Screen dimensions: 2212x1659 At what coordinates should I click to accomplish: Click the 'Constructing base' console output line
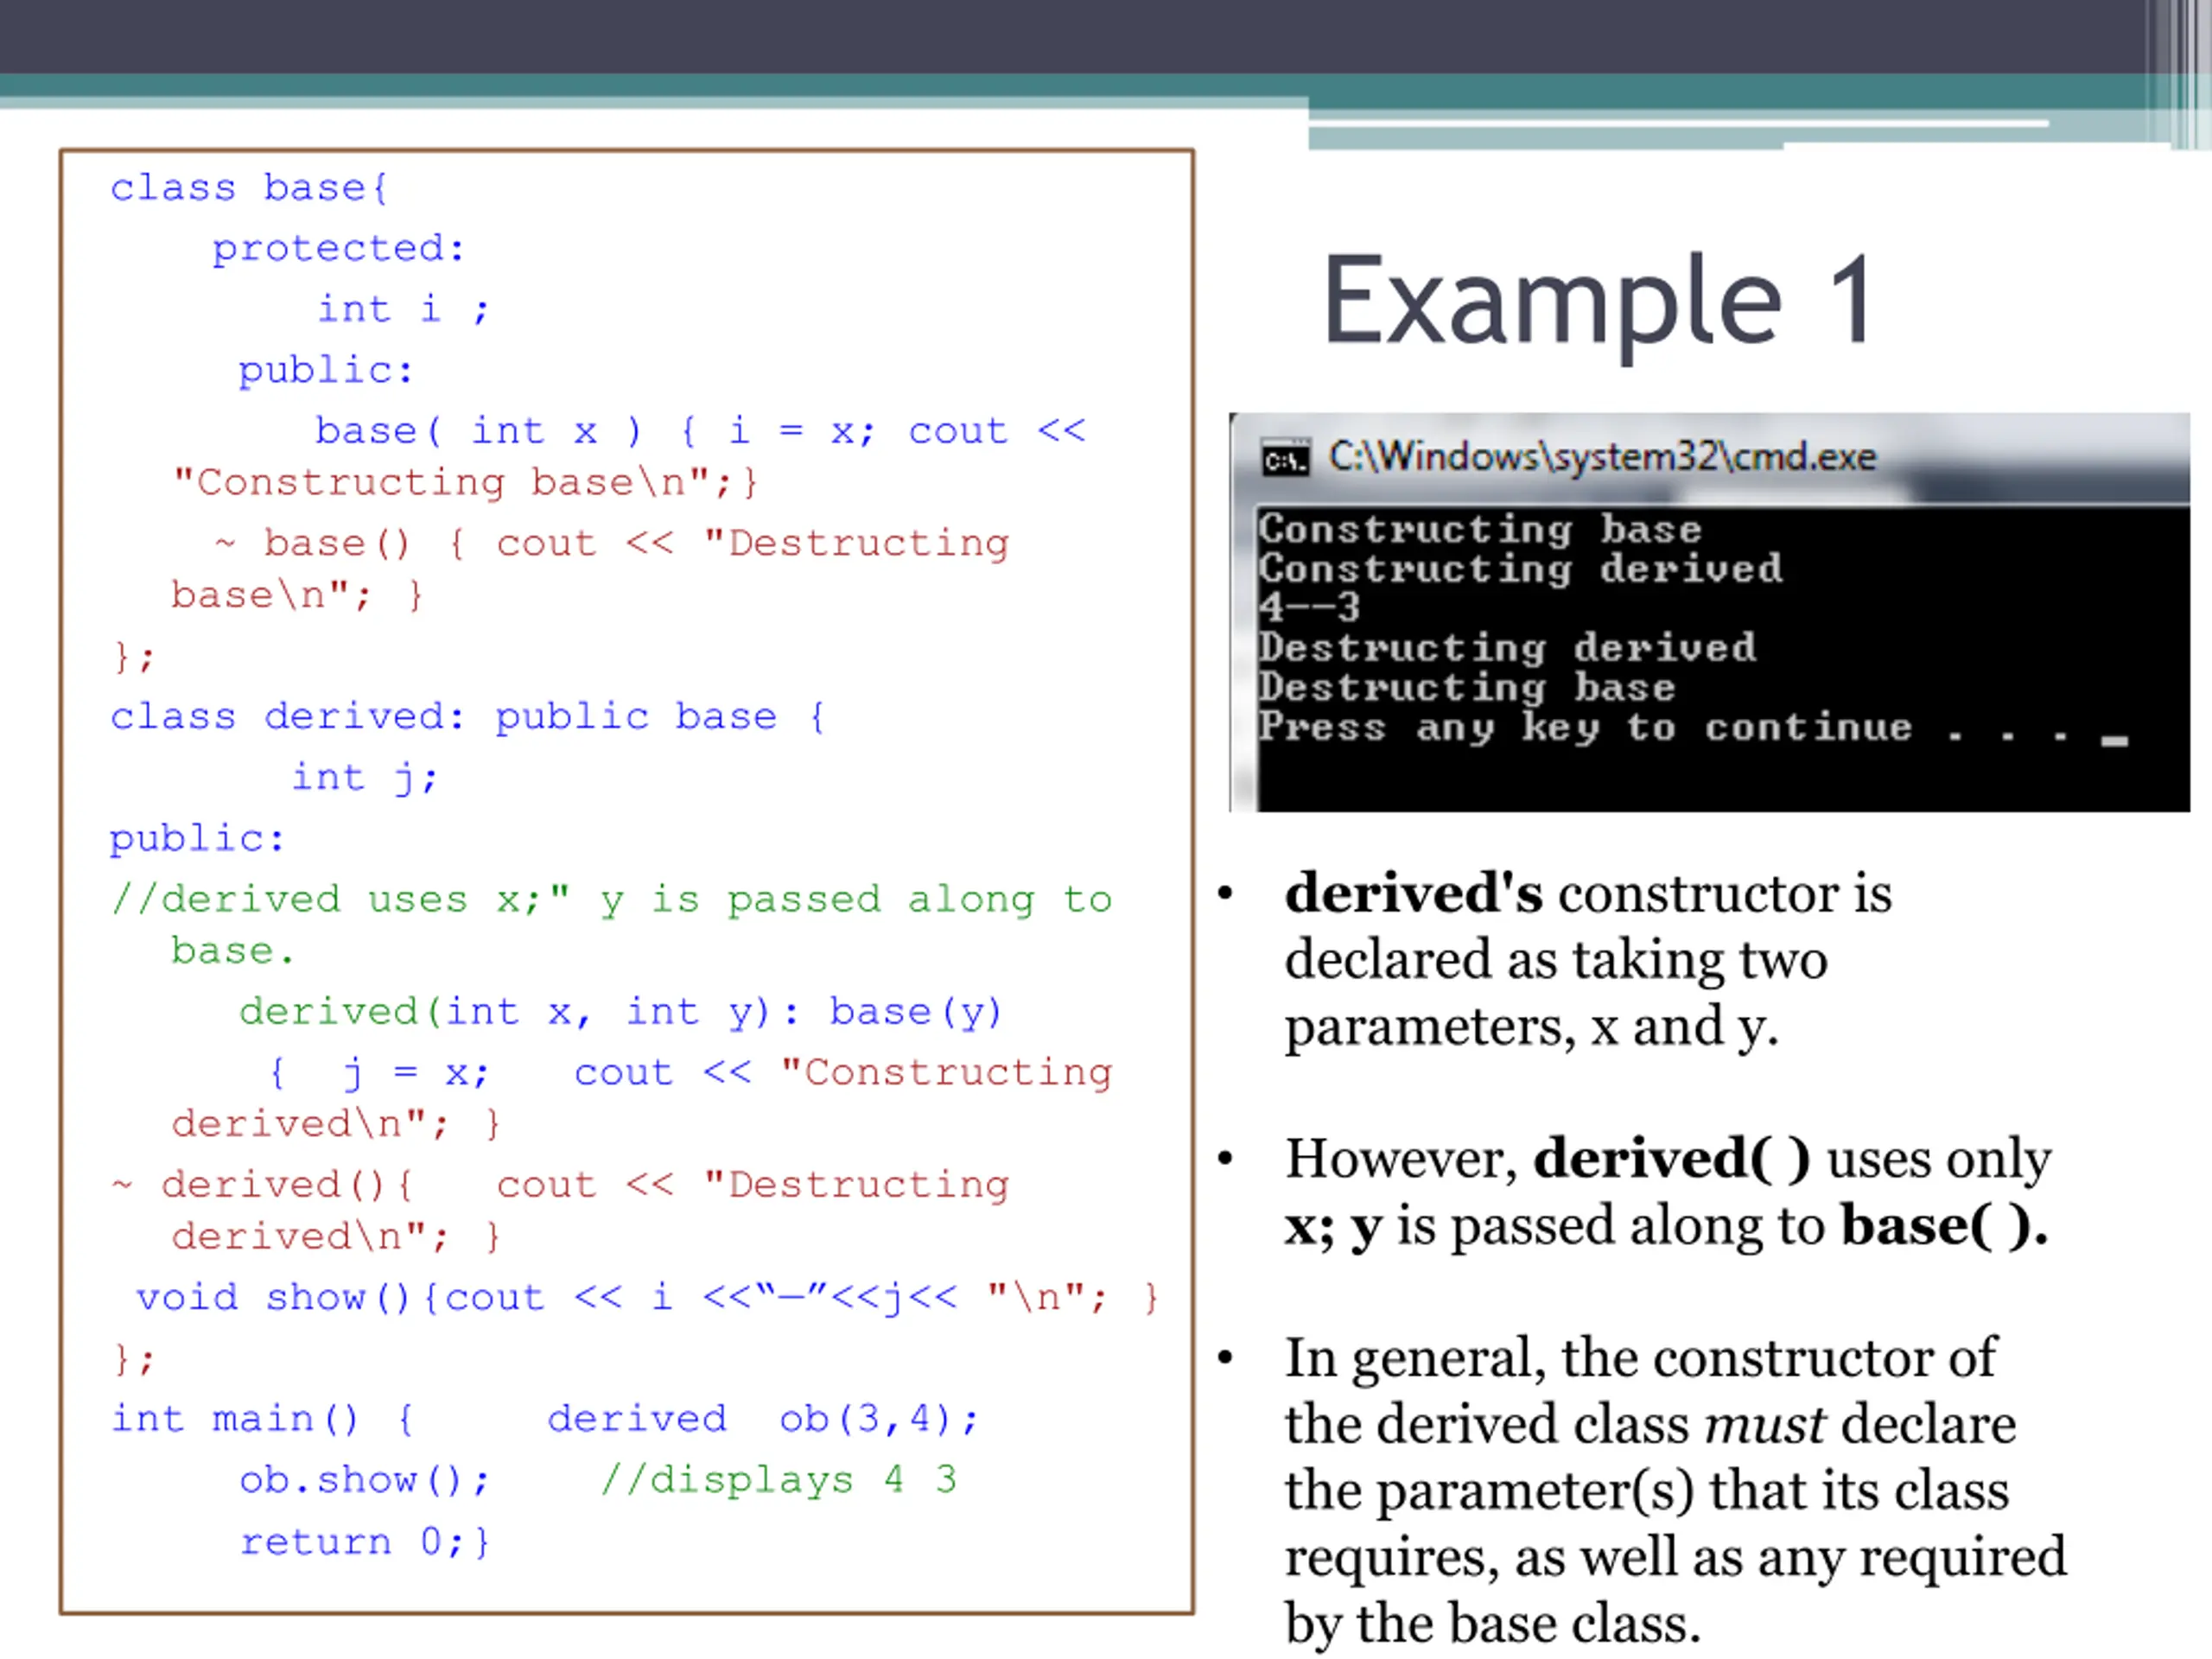[1479, 529]
